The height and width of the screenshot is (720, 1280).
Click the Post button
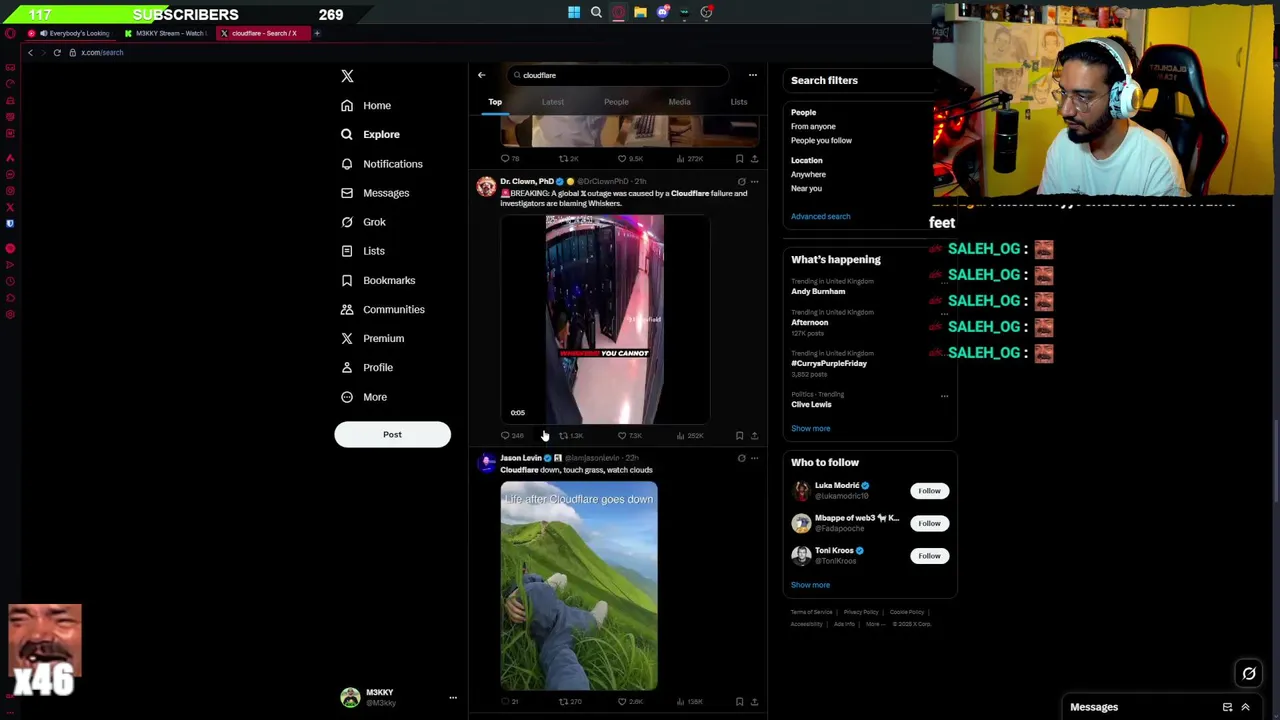coord(392,434)
